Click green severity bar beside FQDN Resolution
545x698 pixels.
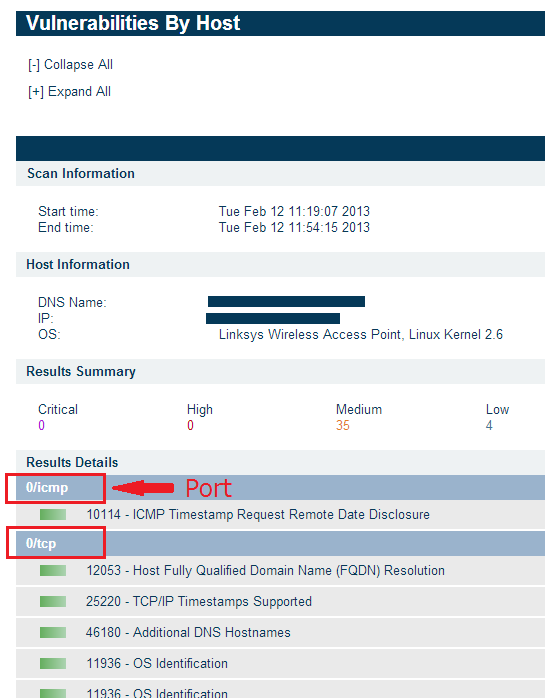click(53, 571)
